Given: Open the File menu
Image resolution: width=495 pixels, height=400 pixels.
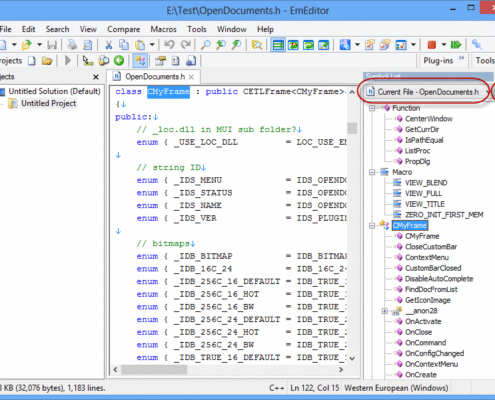Looking at the screenshot, I should click(5, 29).
